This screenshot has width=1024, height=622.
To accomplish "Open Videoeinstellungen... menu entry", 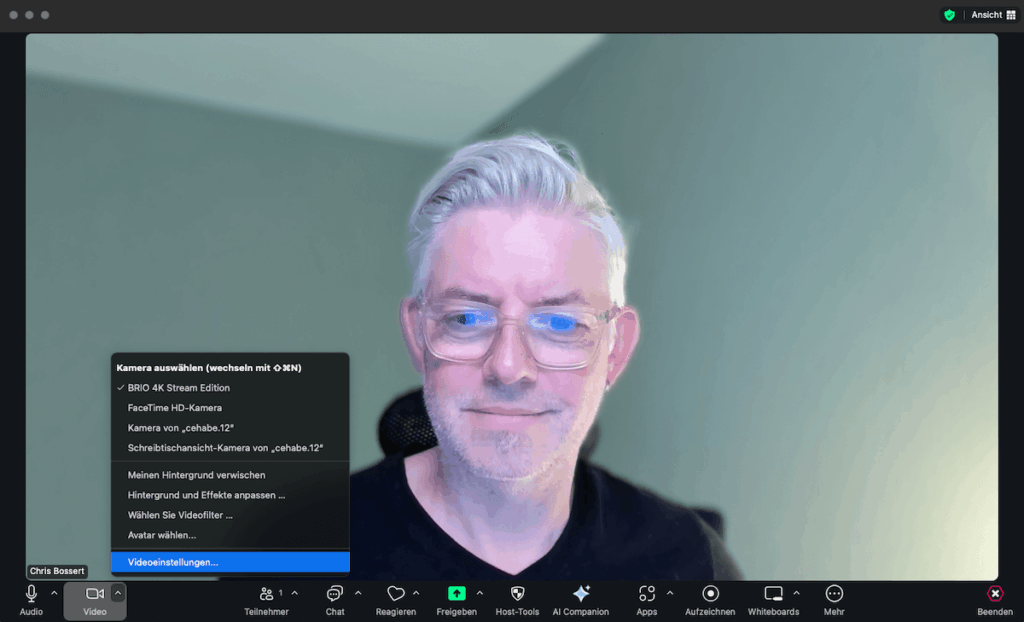I will (x=173, y=563).
